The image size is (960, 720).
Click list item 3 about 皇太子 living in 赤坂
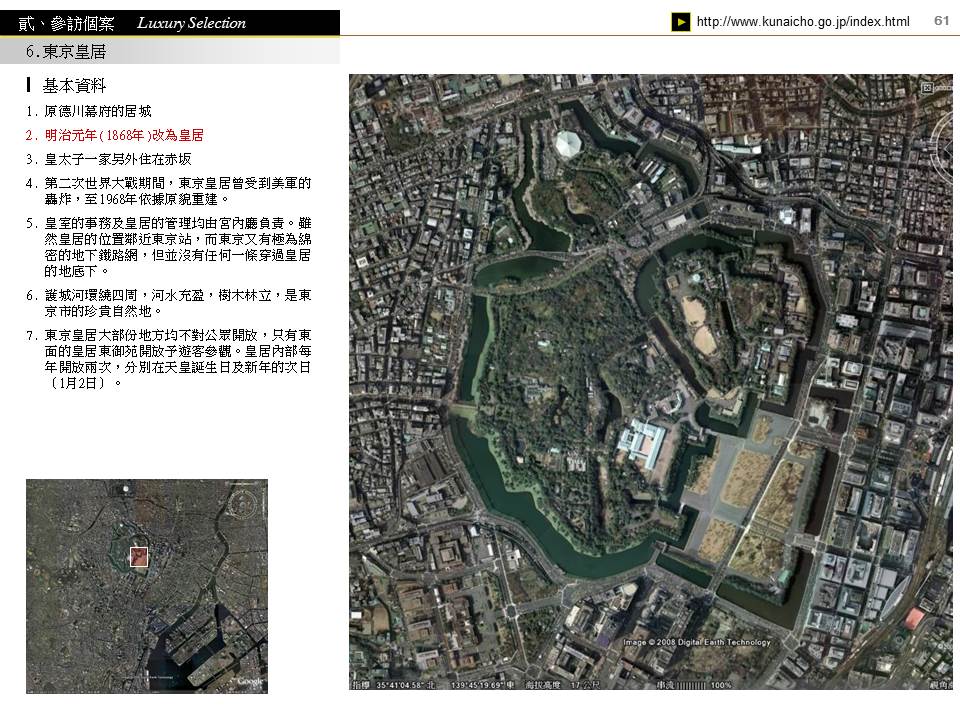point(117,159)
